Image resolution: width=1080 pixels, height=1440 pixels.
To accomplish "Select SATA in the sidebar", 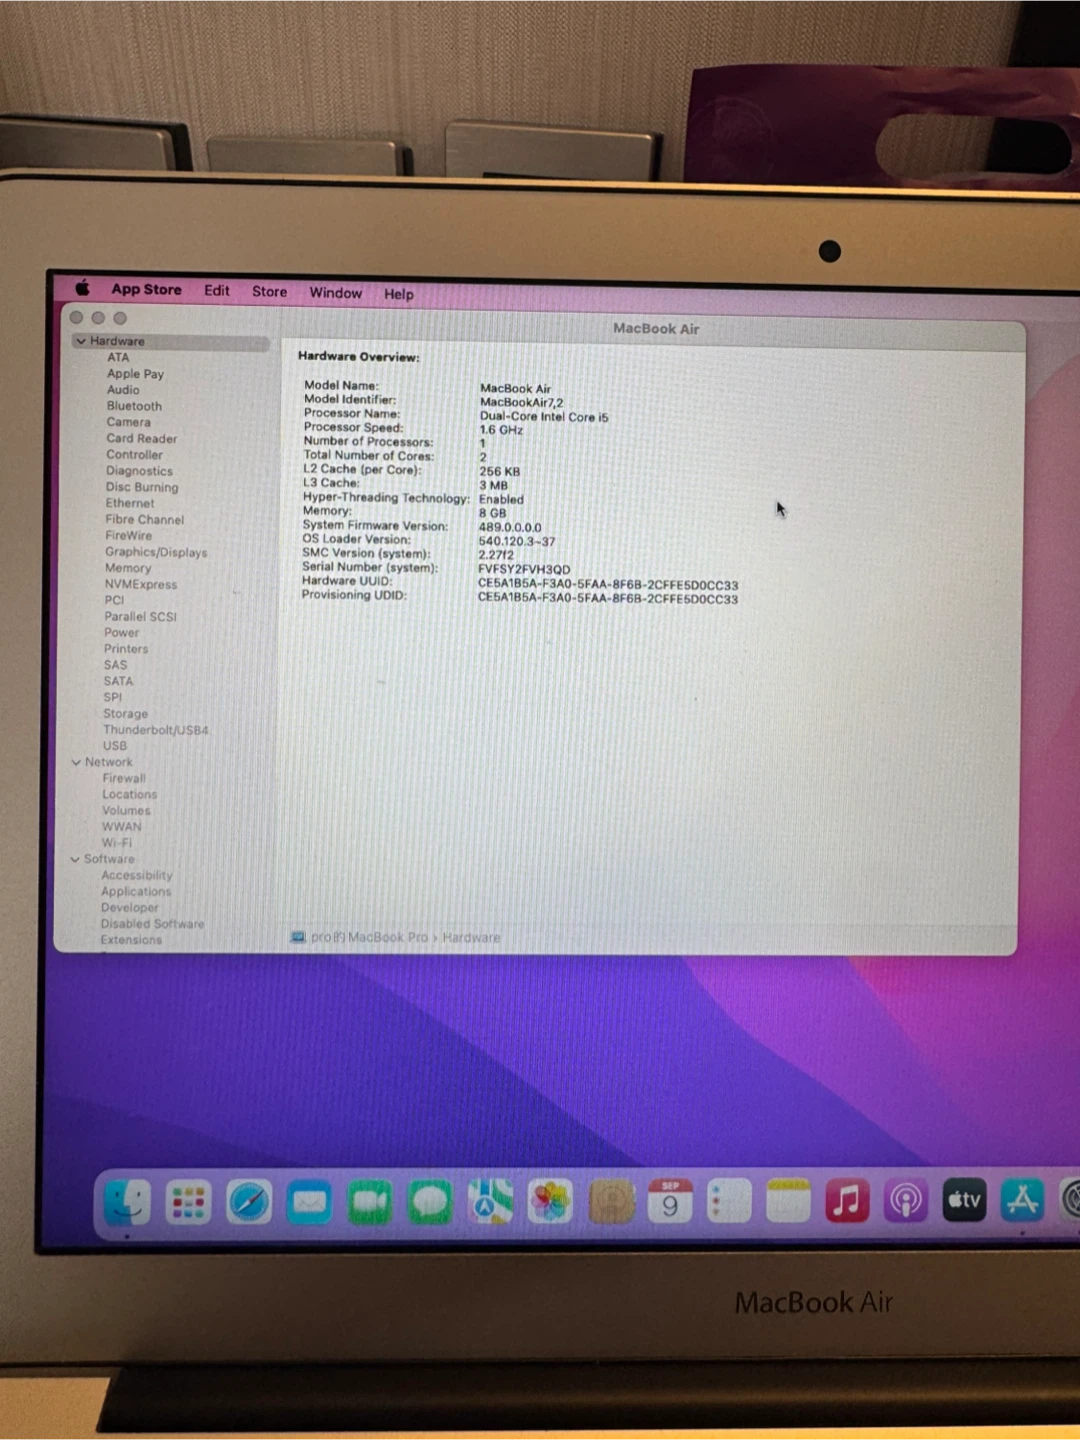I will click(x=118, y=681).
